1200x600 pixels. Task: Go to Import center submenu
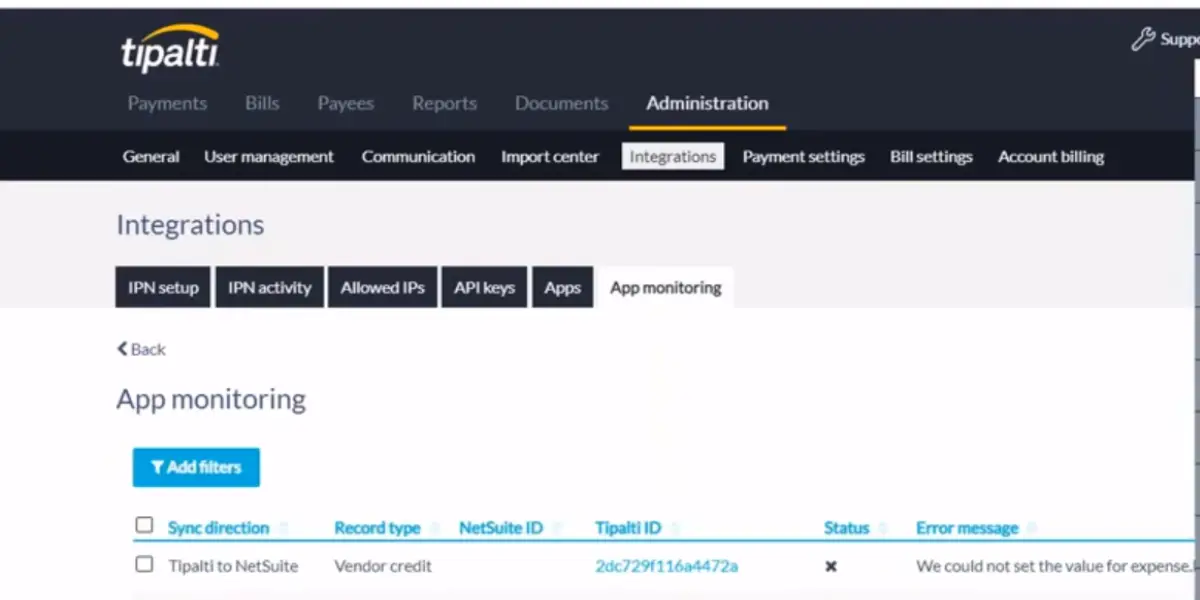(550, 156)
